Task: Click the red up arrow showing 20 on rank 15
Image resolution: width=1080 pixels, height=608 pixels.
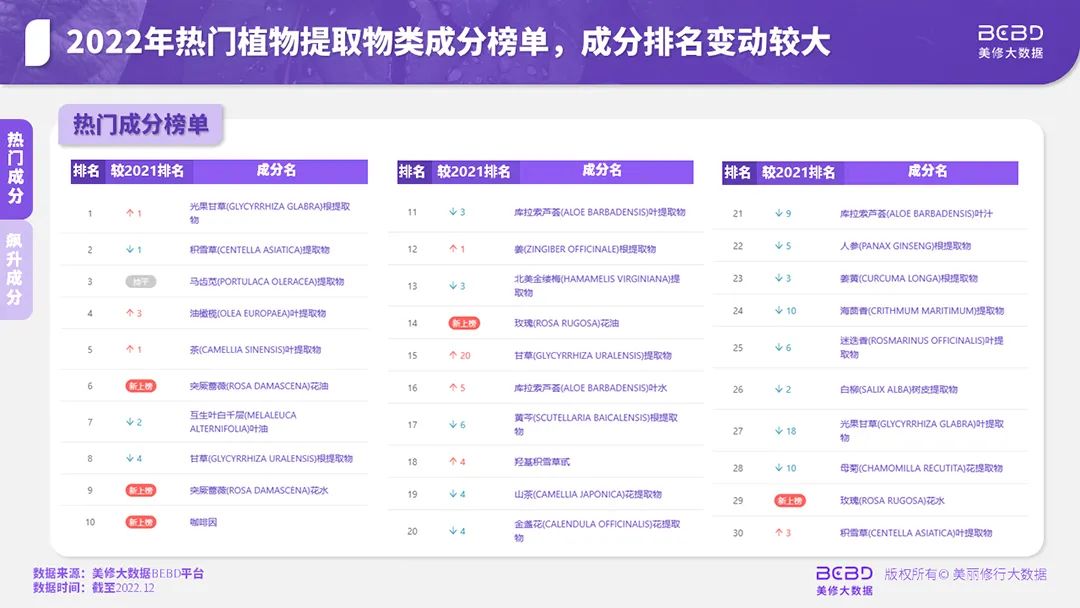Action: point(460,356)
